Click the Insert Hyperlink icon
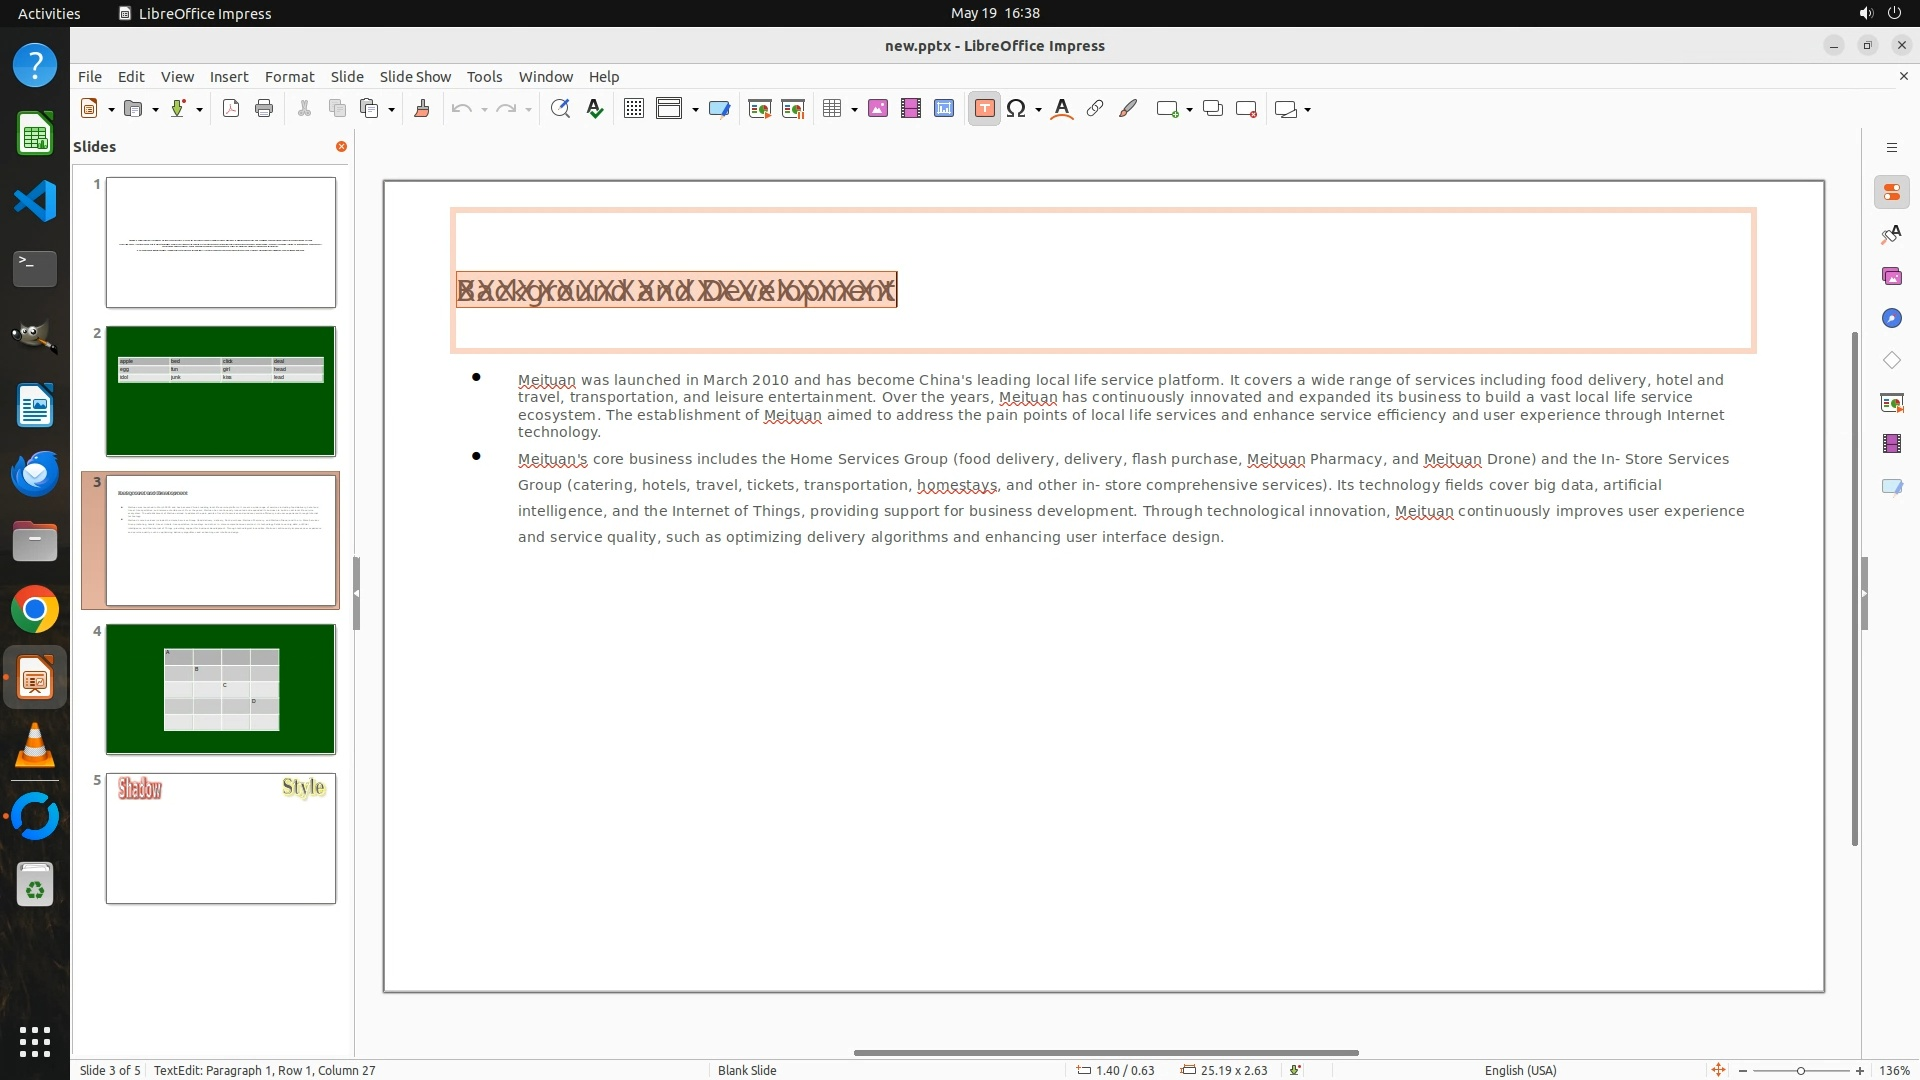The image size is (1920, 1080). pos(1095,109)
